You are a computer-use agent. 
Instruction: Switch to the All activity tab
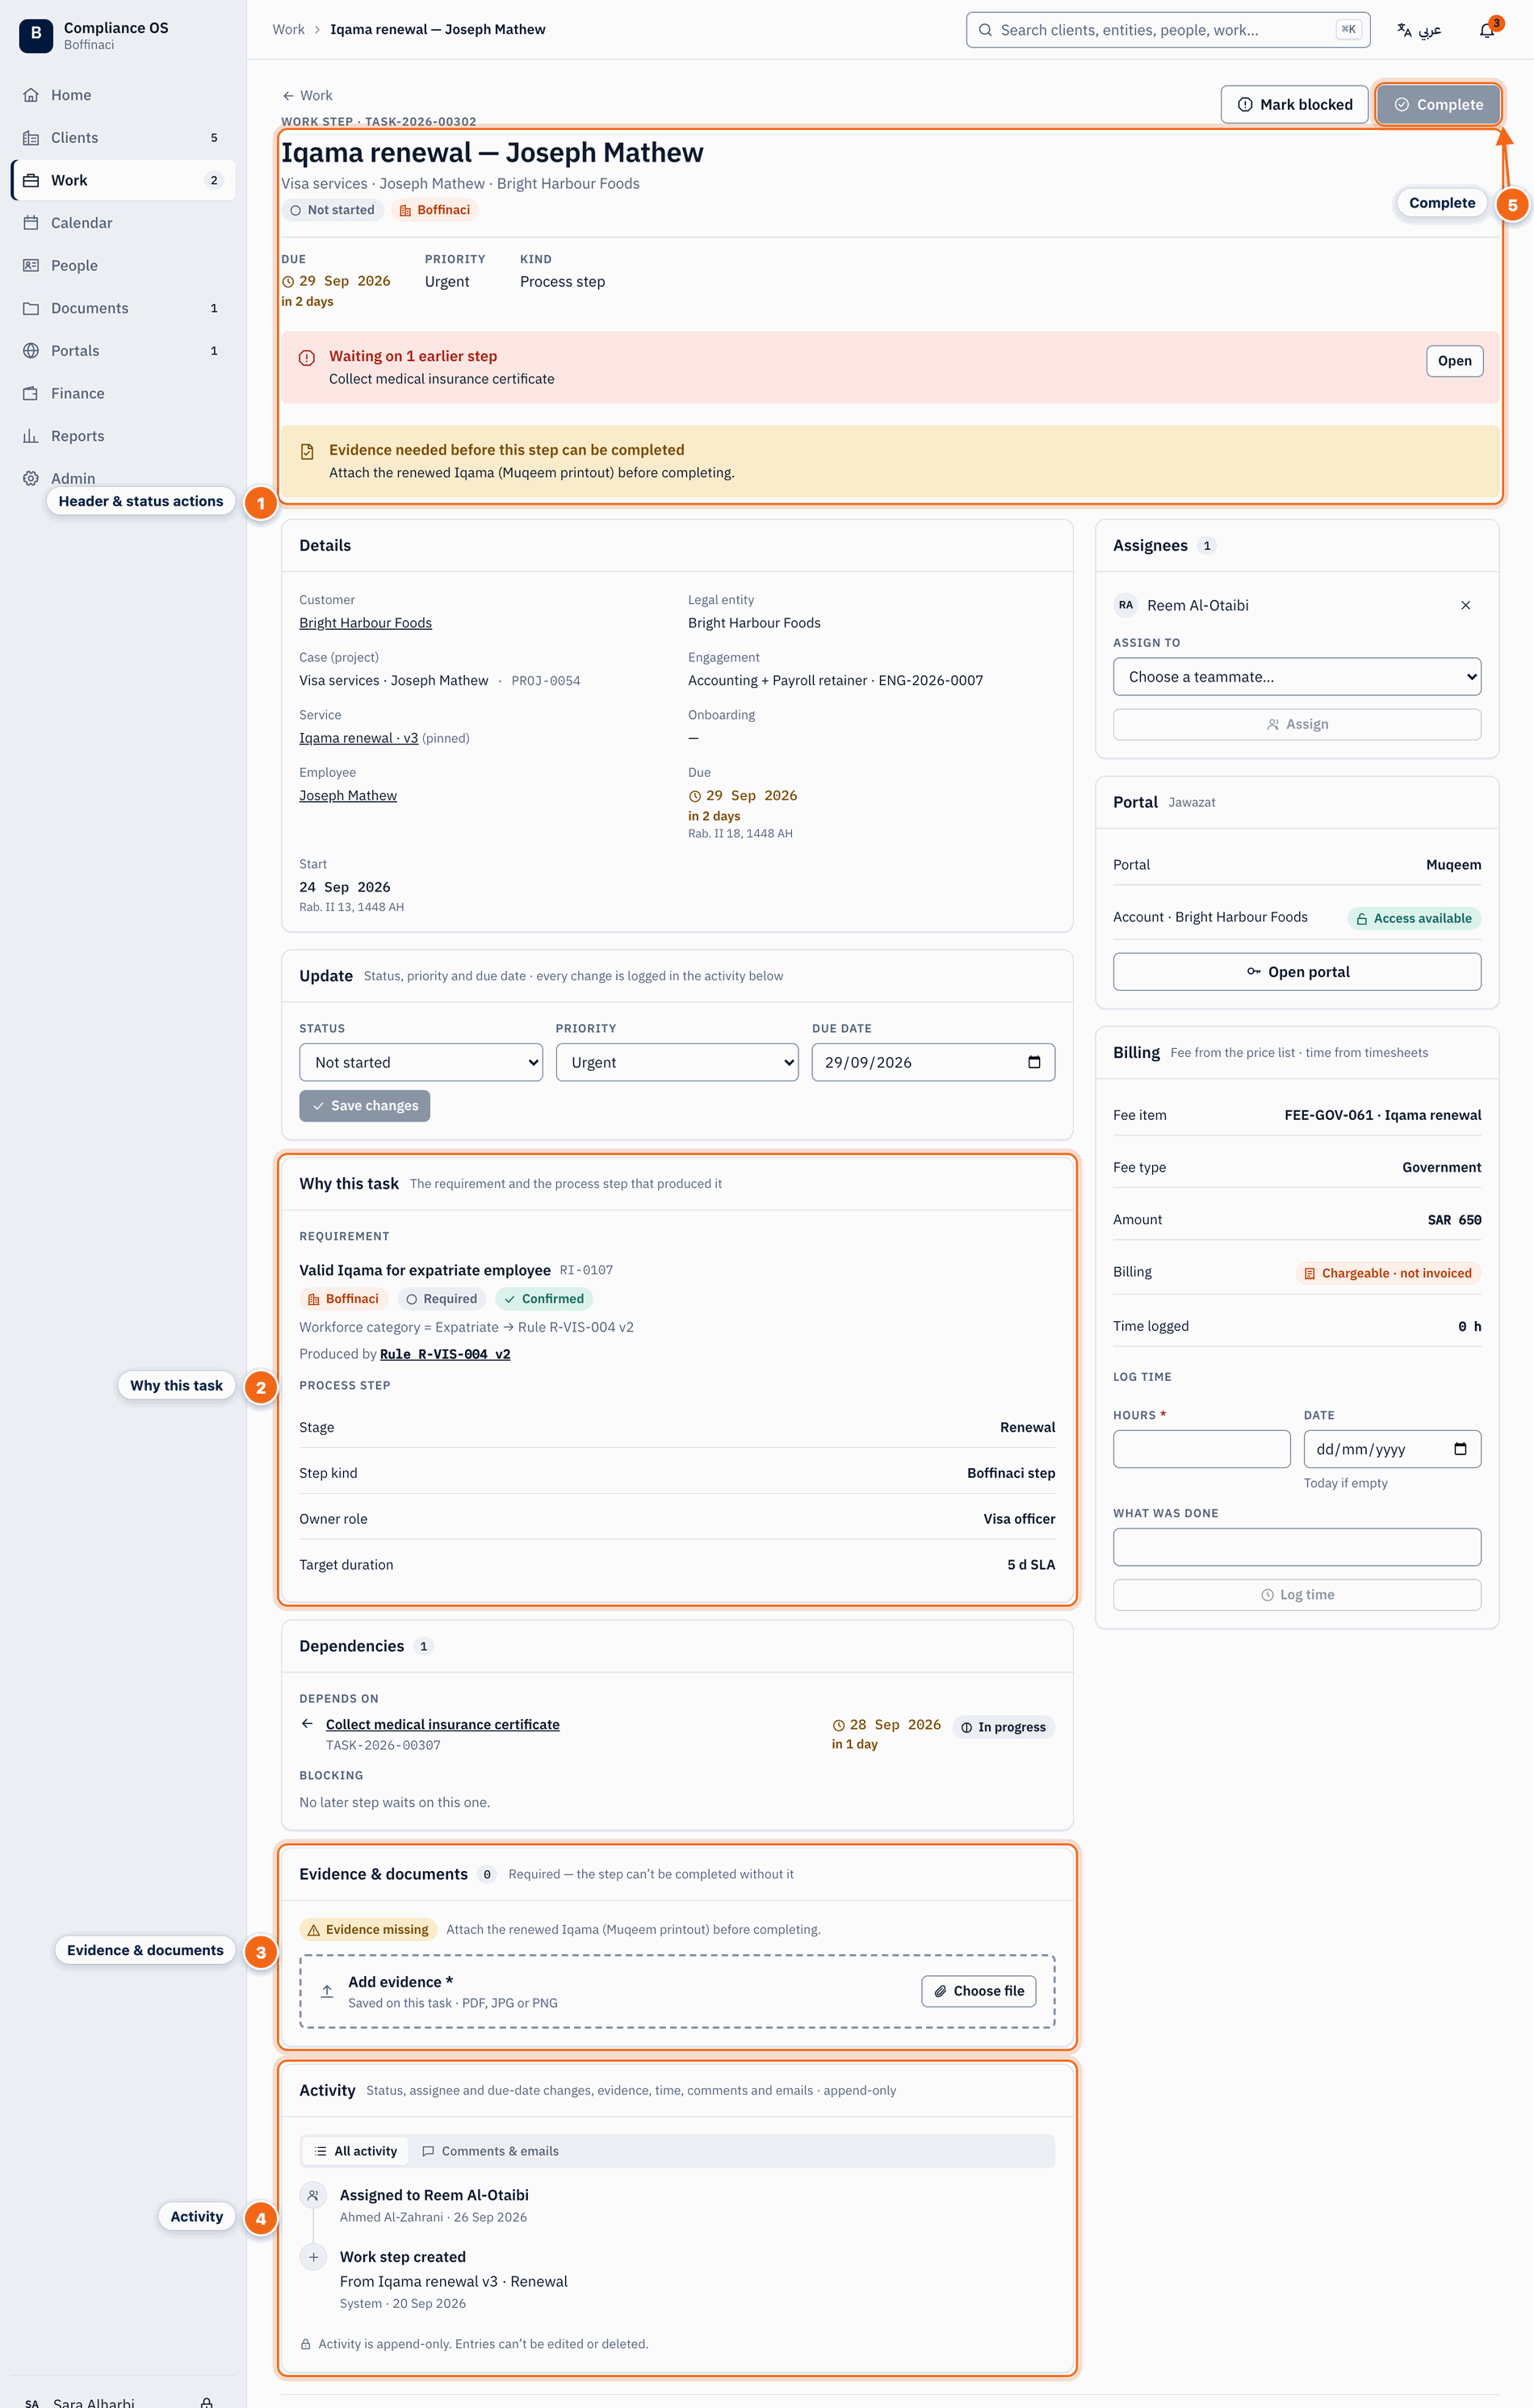(x=355, y=2151)
